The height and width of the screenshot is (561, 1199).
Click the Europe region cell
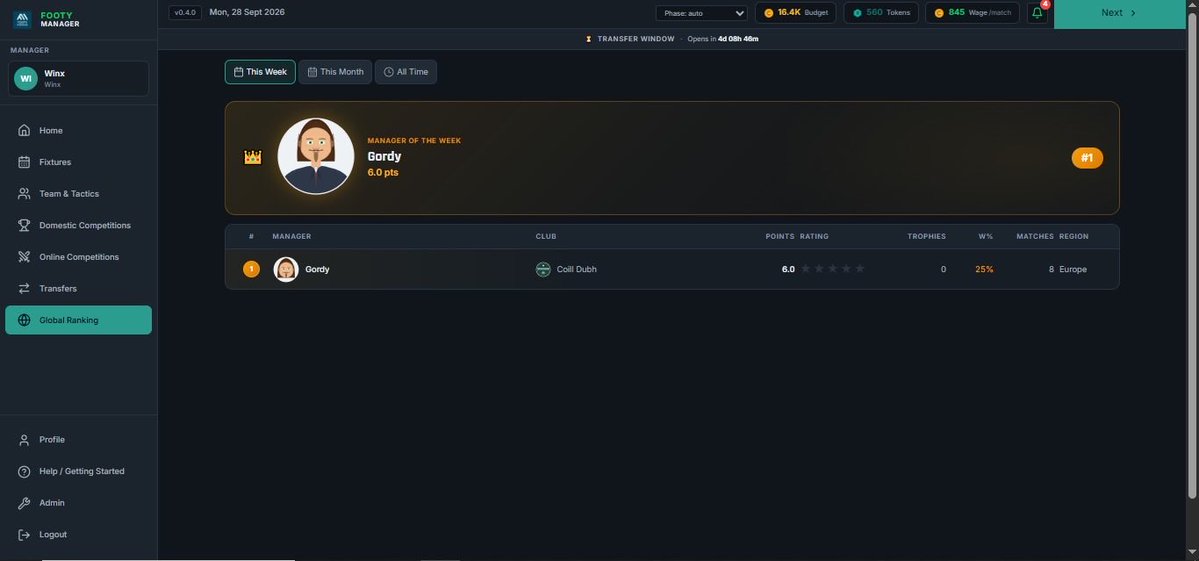[1073, 270]
